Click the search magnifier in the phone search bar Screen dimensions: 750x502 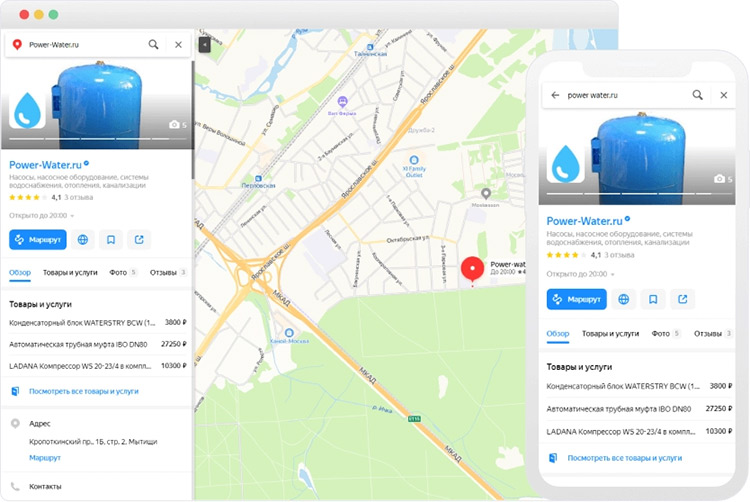click(x=698, y=95)
